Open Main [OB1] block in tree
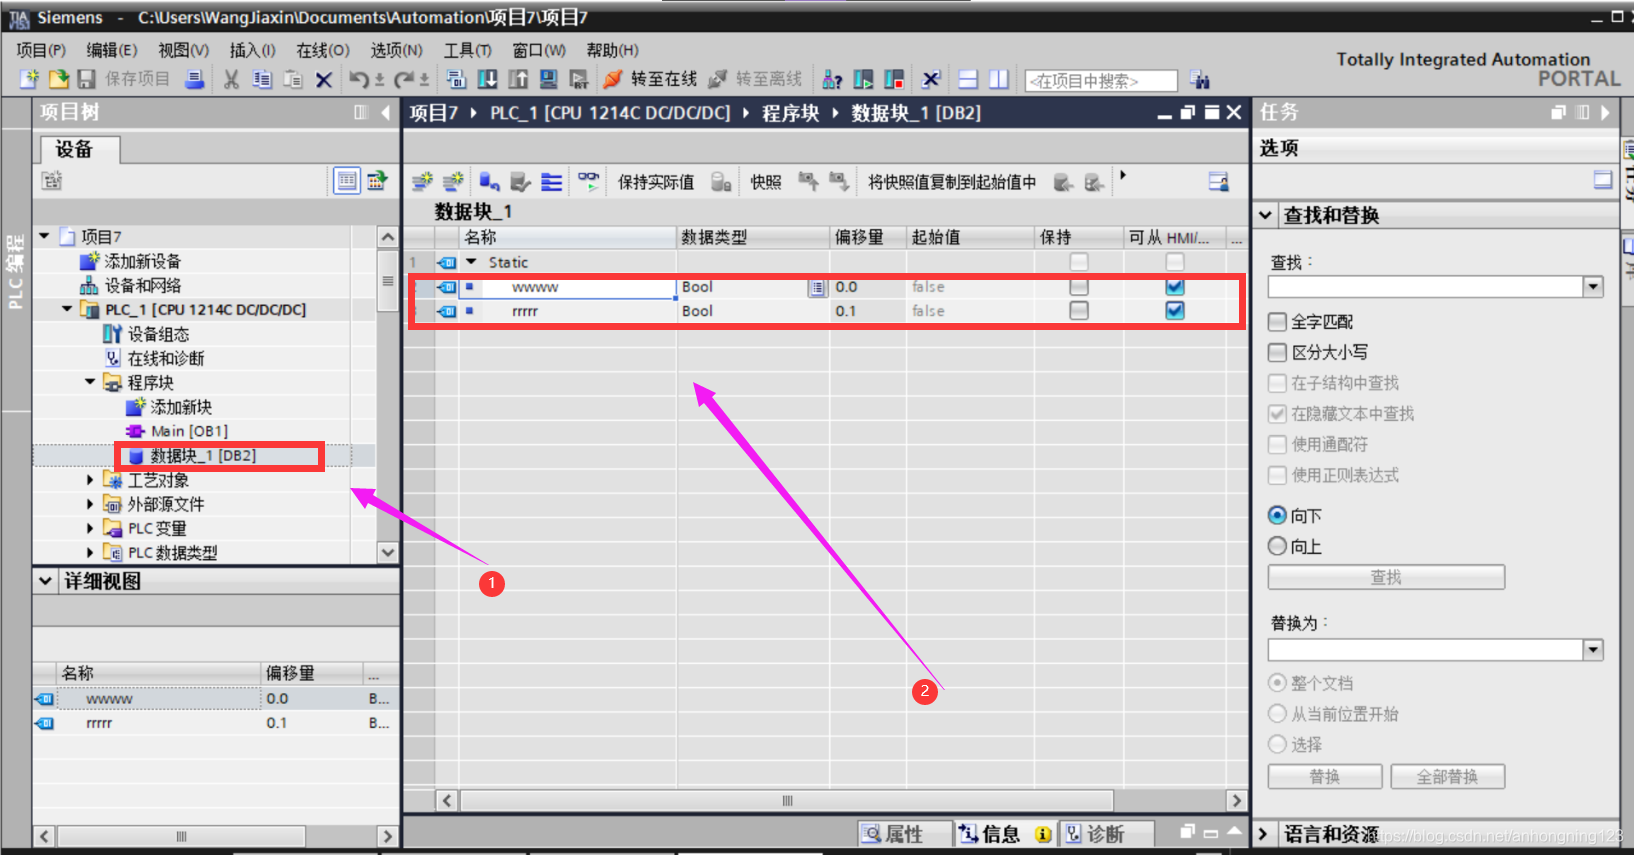1634x855 pixels. [x=189, y=431]
